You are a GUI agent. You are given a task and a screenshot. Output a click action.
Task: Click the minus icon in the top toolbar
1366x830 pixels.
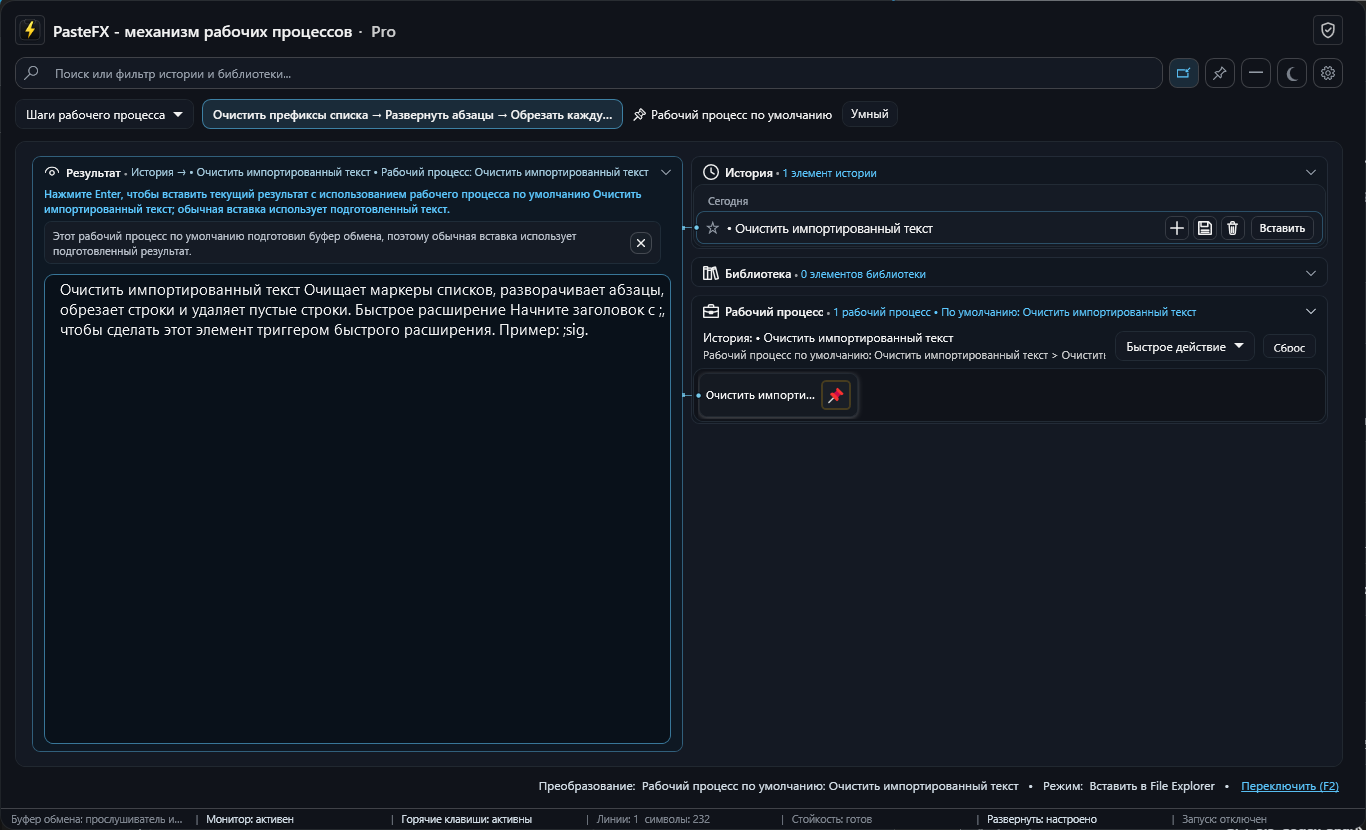click(1256, 73)
